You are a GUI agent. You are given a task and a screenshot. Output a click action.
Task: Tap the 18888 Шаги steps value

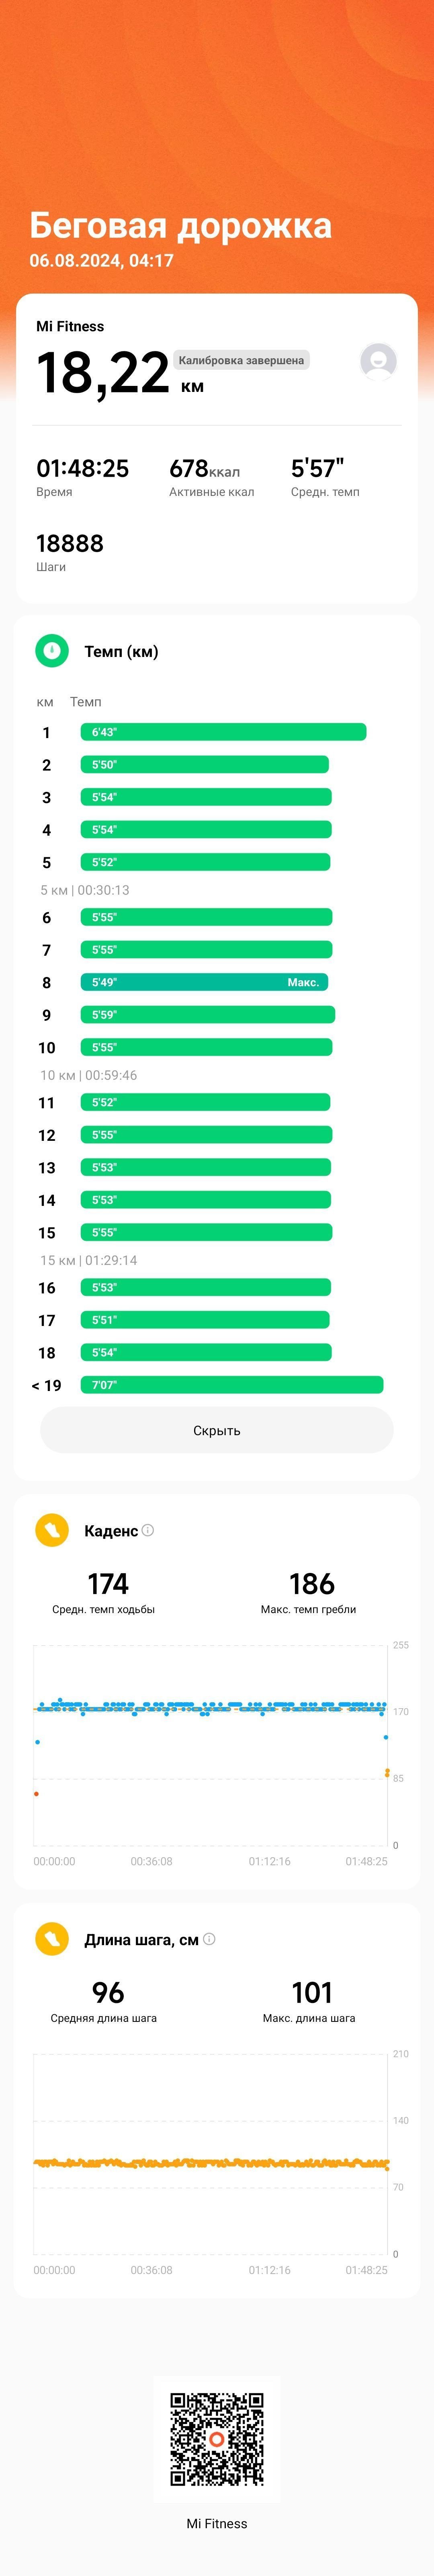70,552
